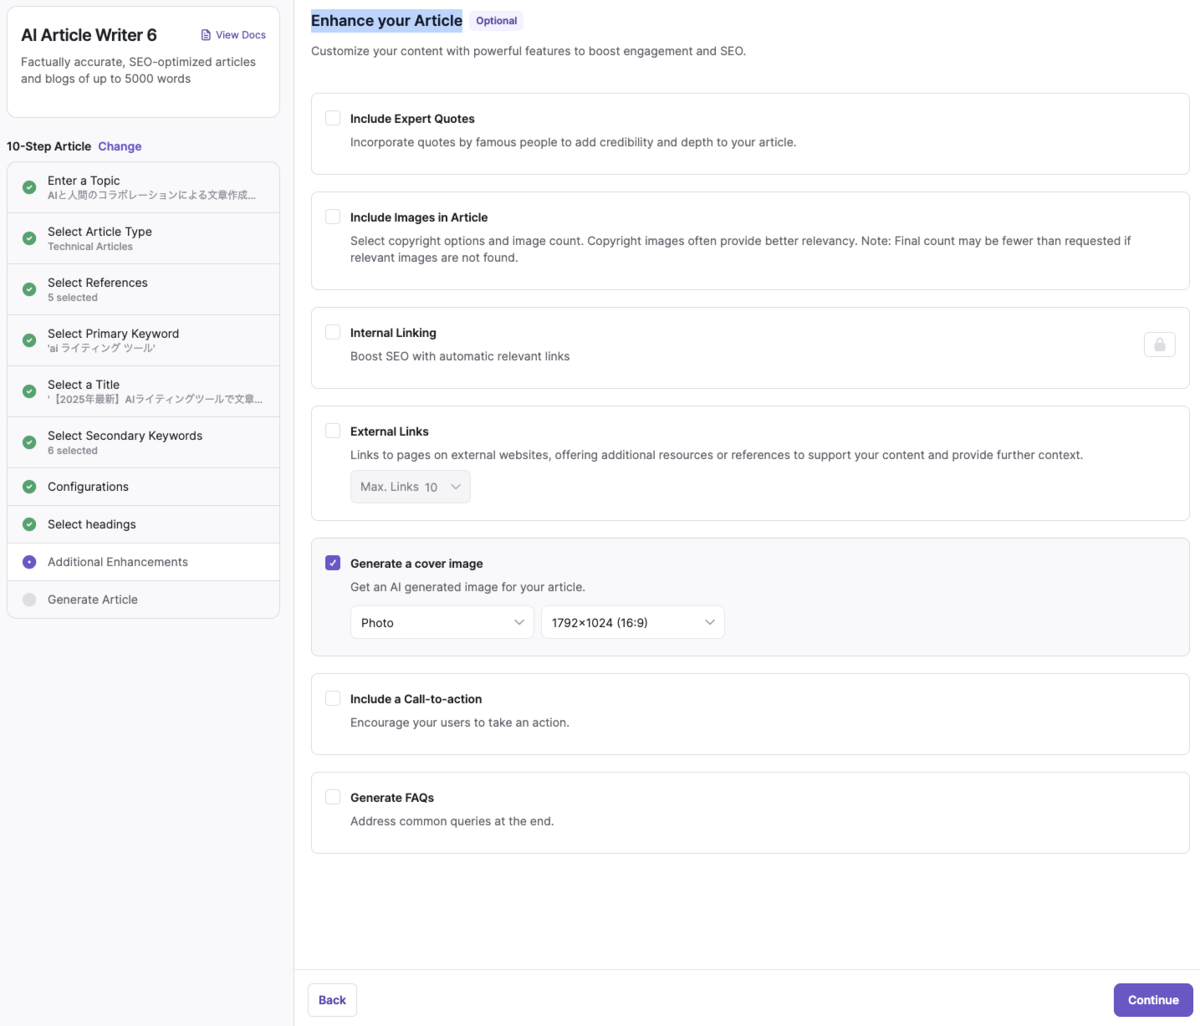Open the Max. Links dropdown

[x=410, y=487]
